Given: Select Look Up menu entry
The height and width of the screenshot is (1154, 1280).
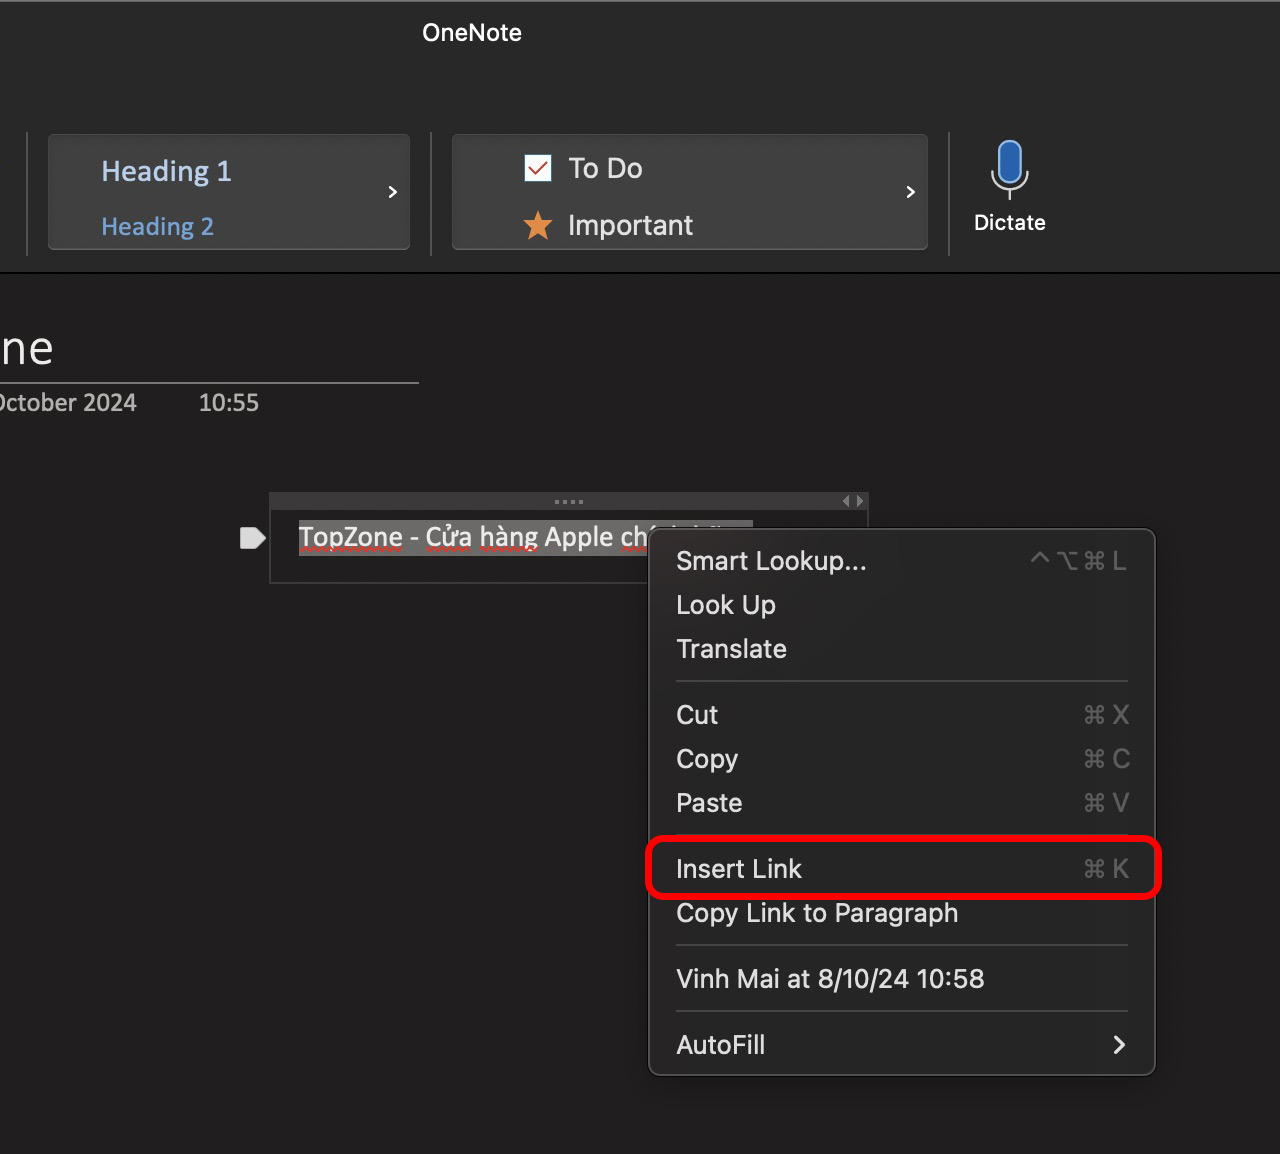Looking at the screenshot, I should pos(902,605).
